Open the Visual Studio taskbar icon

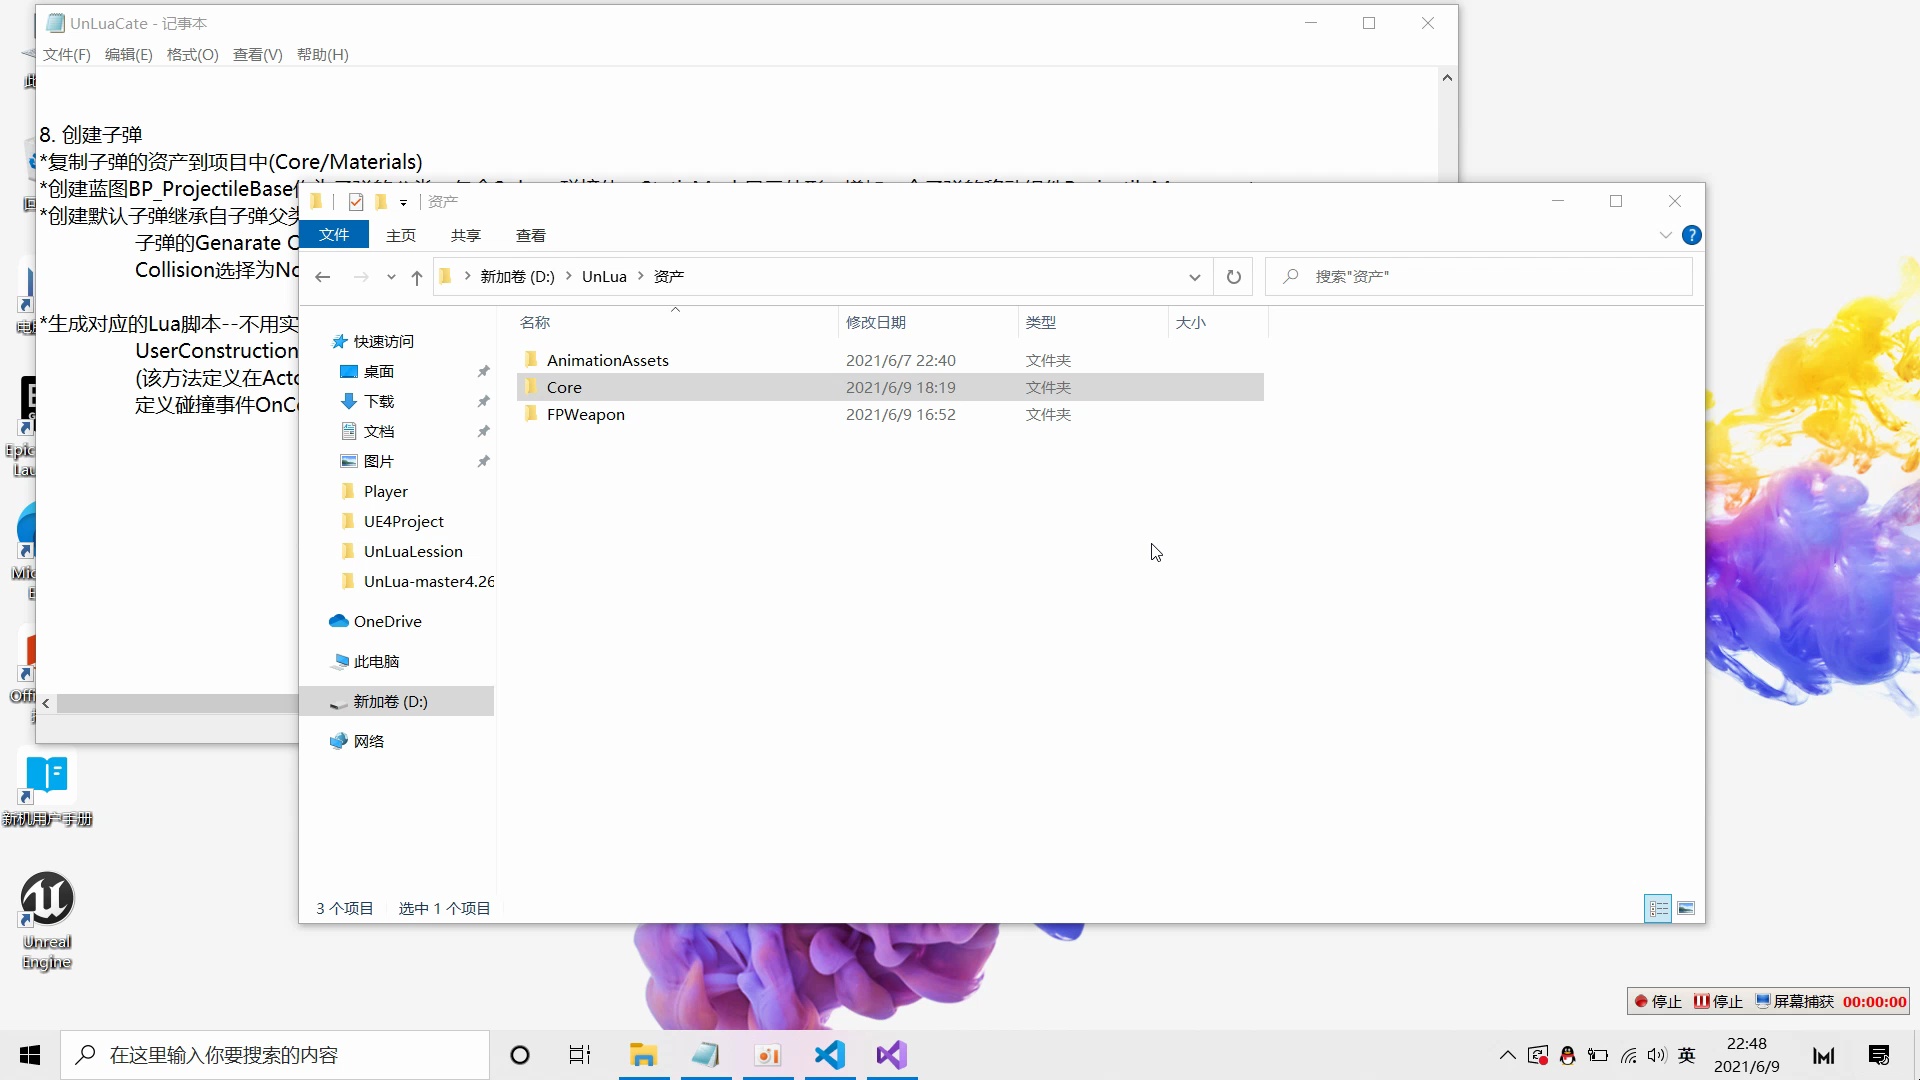890,1055
